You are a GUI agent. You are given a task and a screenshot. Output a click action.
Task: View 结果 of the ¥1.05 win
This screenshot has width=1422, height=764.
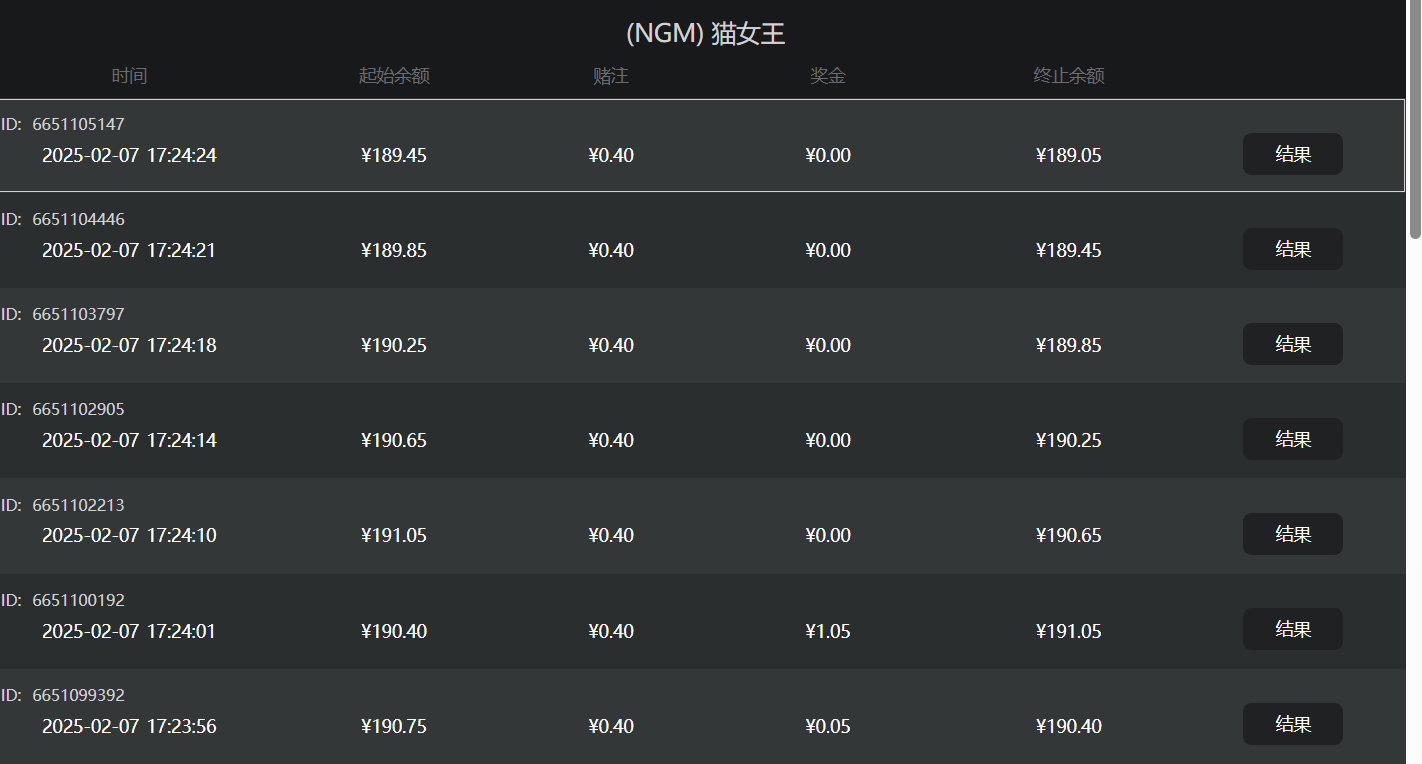coord(1292,629)
